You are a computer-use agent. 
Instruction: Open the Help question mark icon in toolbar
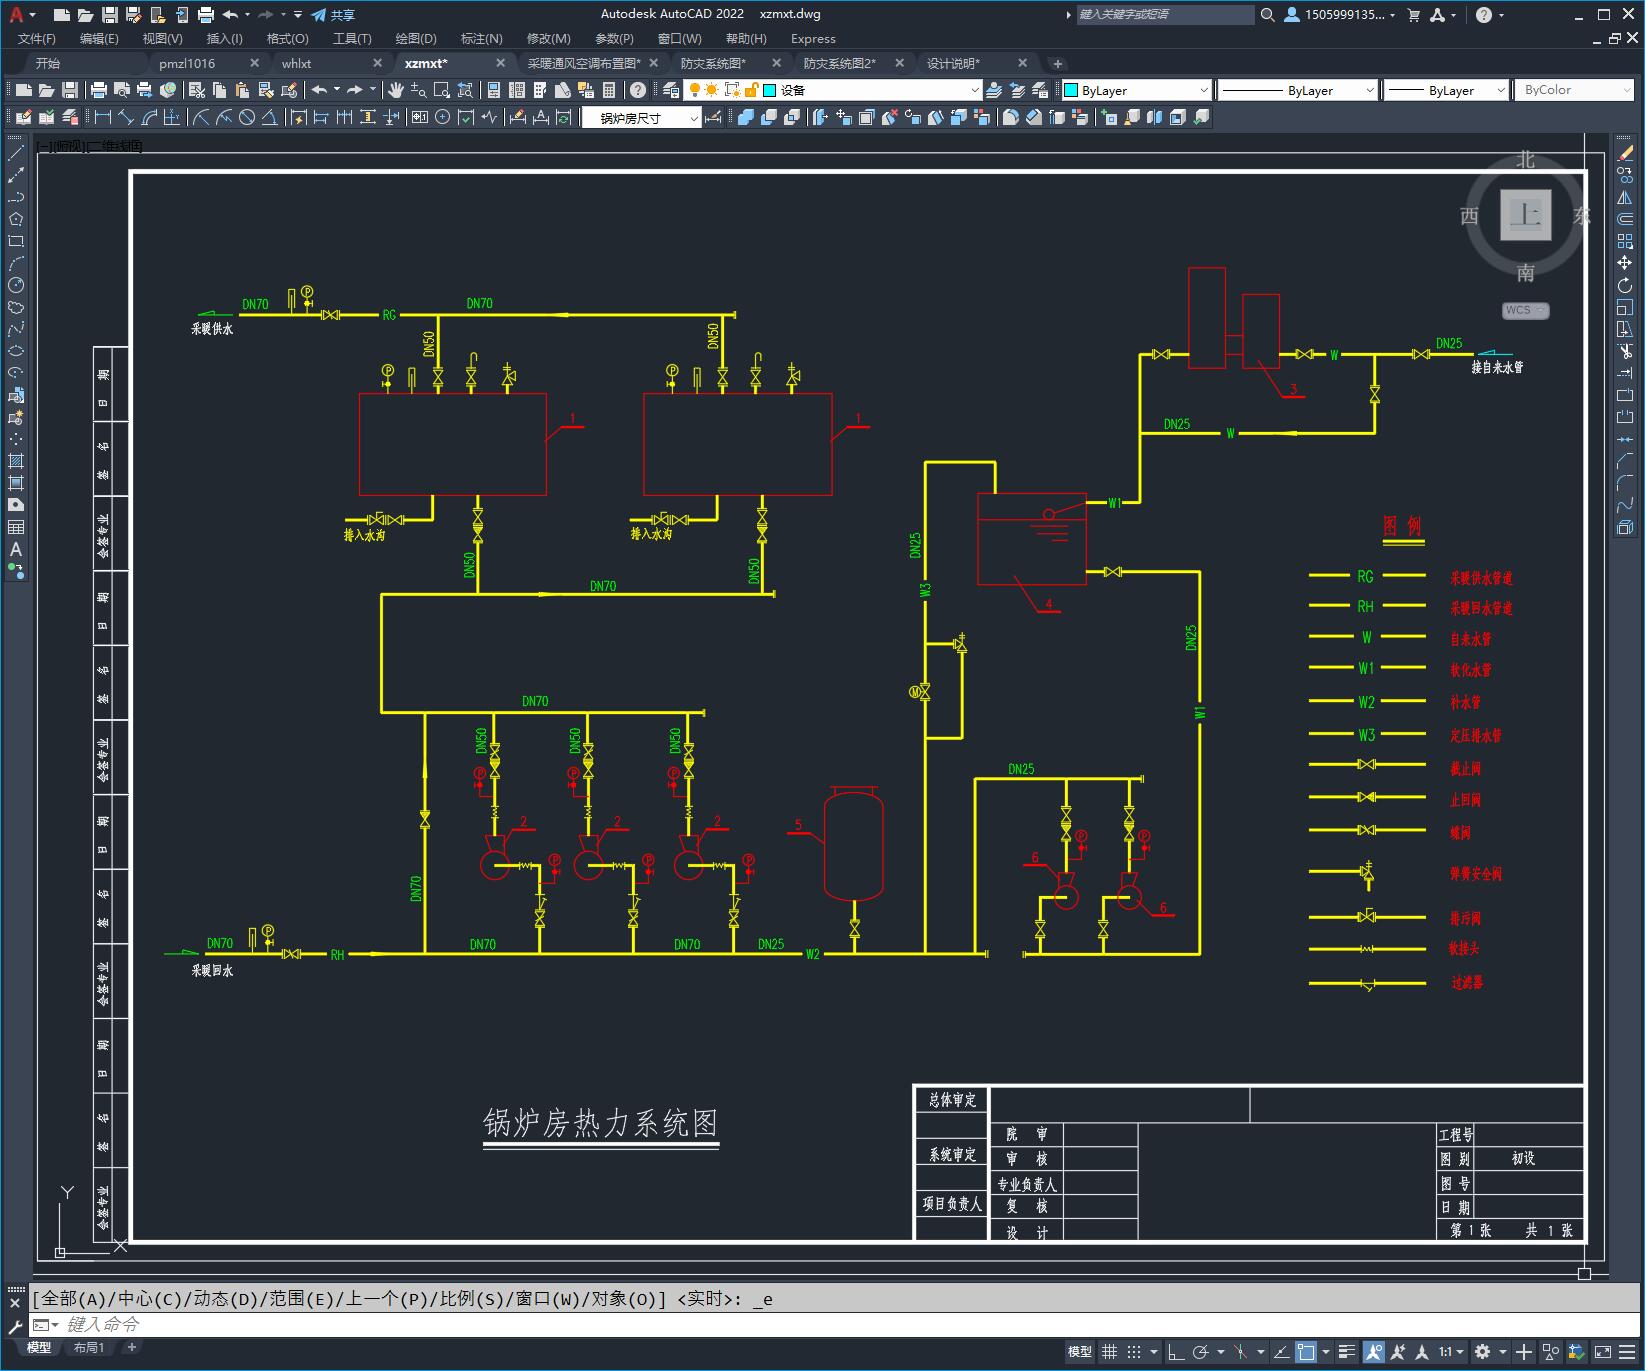tap(638, 90)
